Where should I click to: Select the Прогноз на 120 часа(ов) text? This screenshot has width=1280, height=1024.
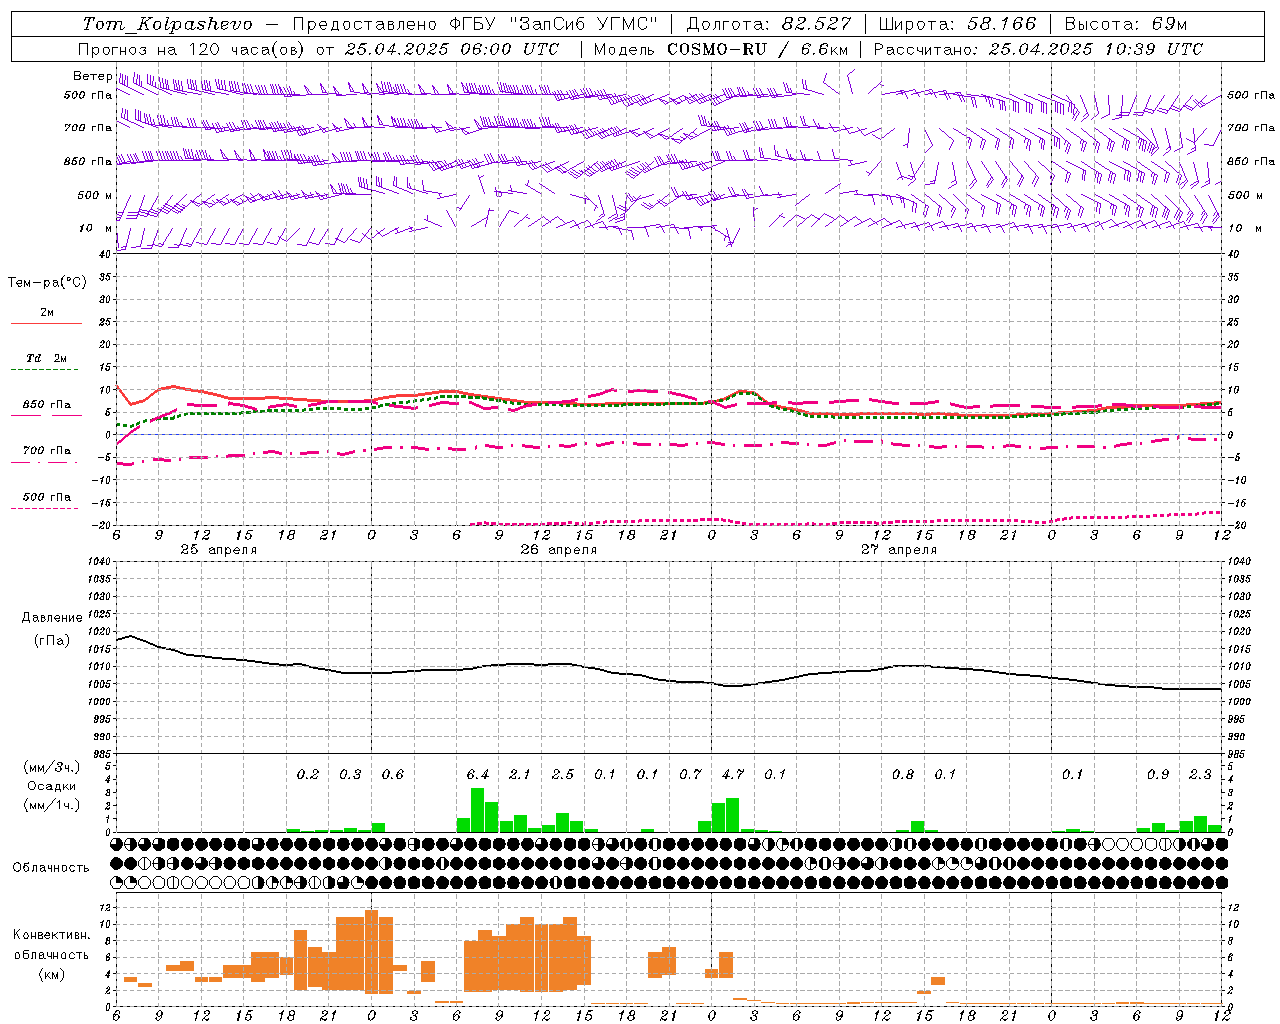[x=193, y=49]
